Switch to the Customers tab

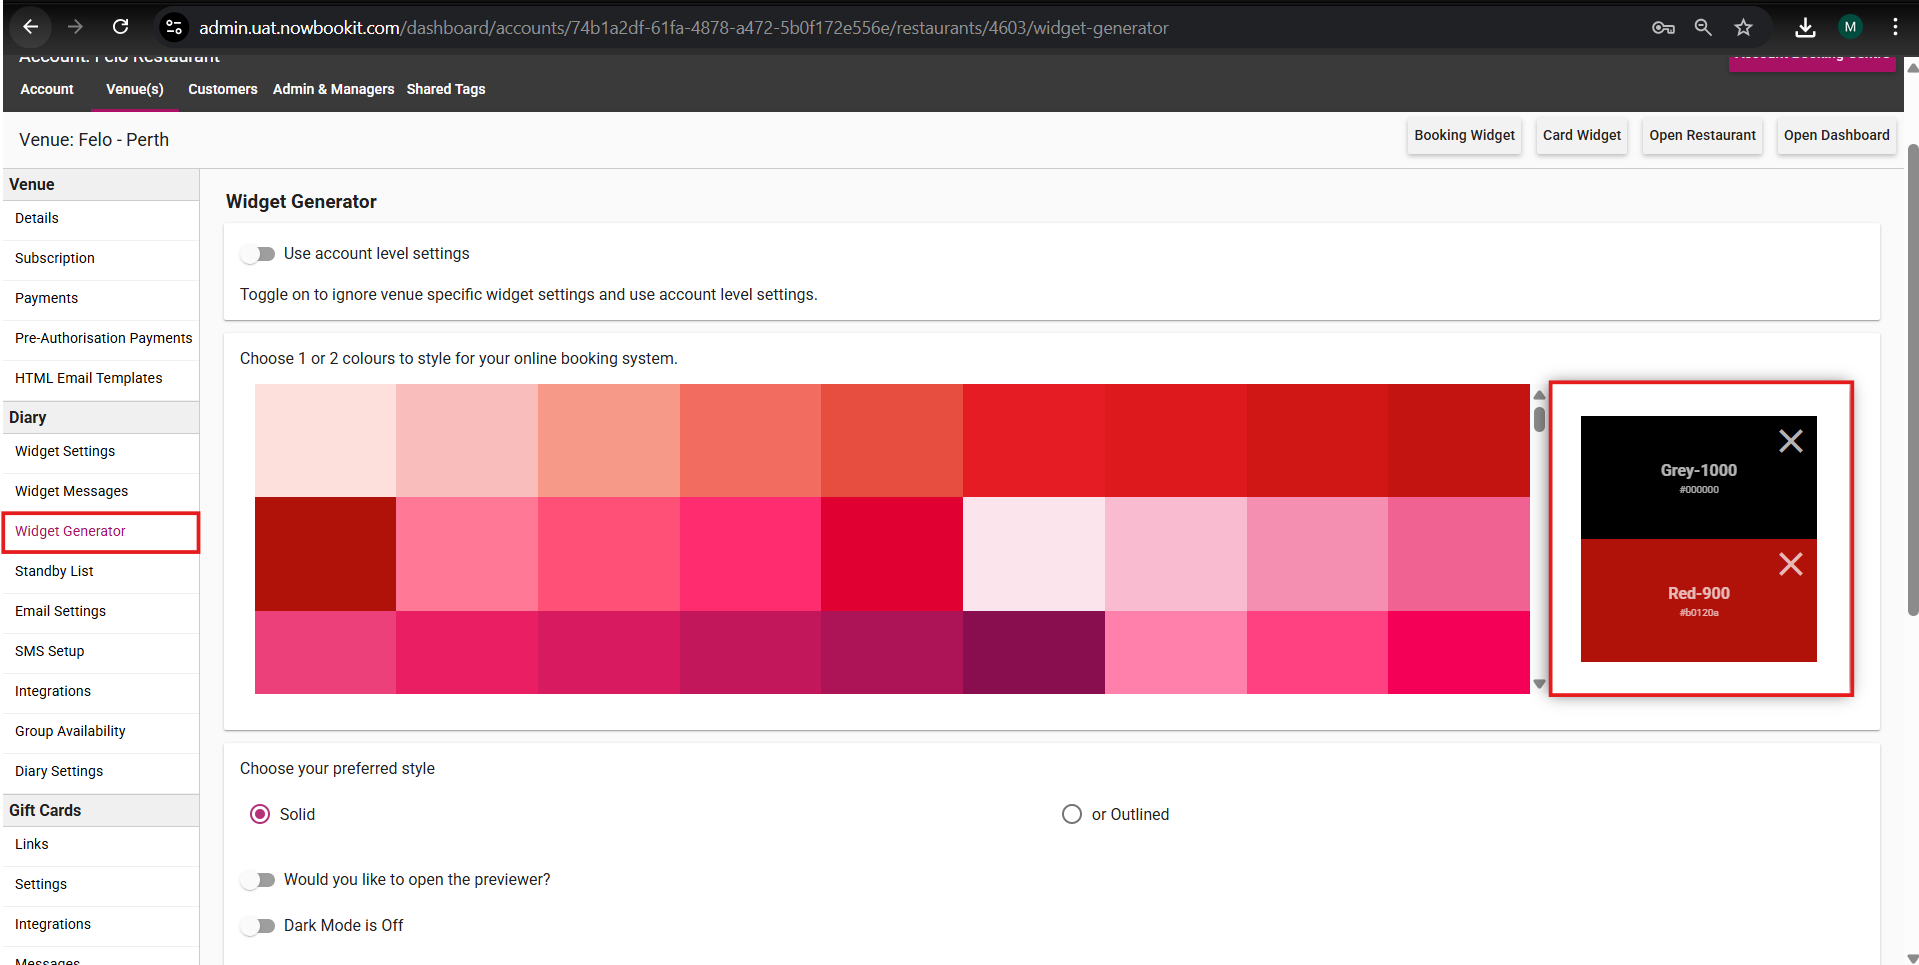(222, 89)
